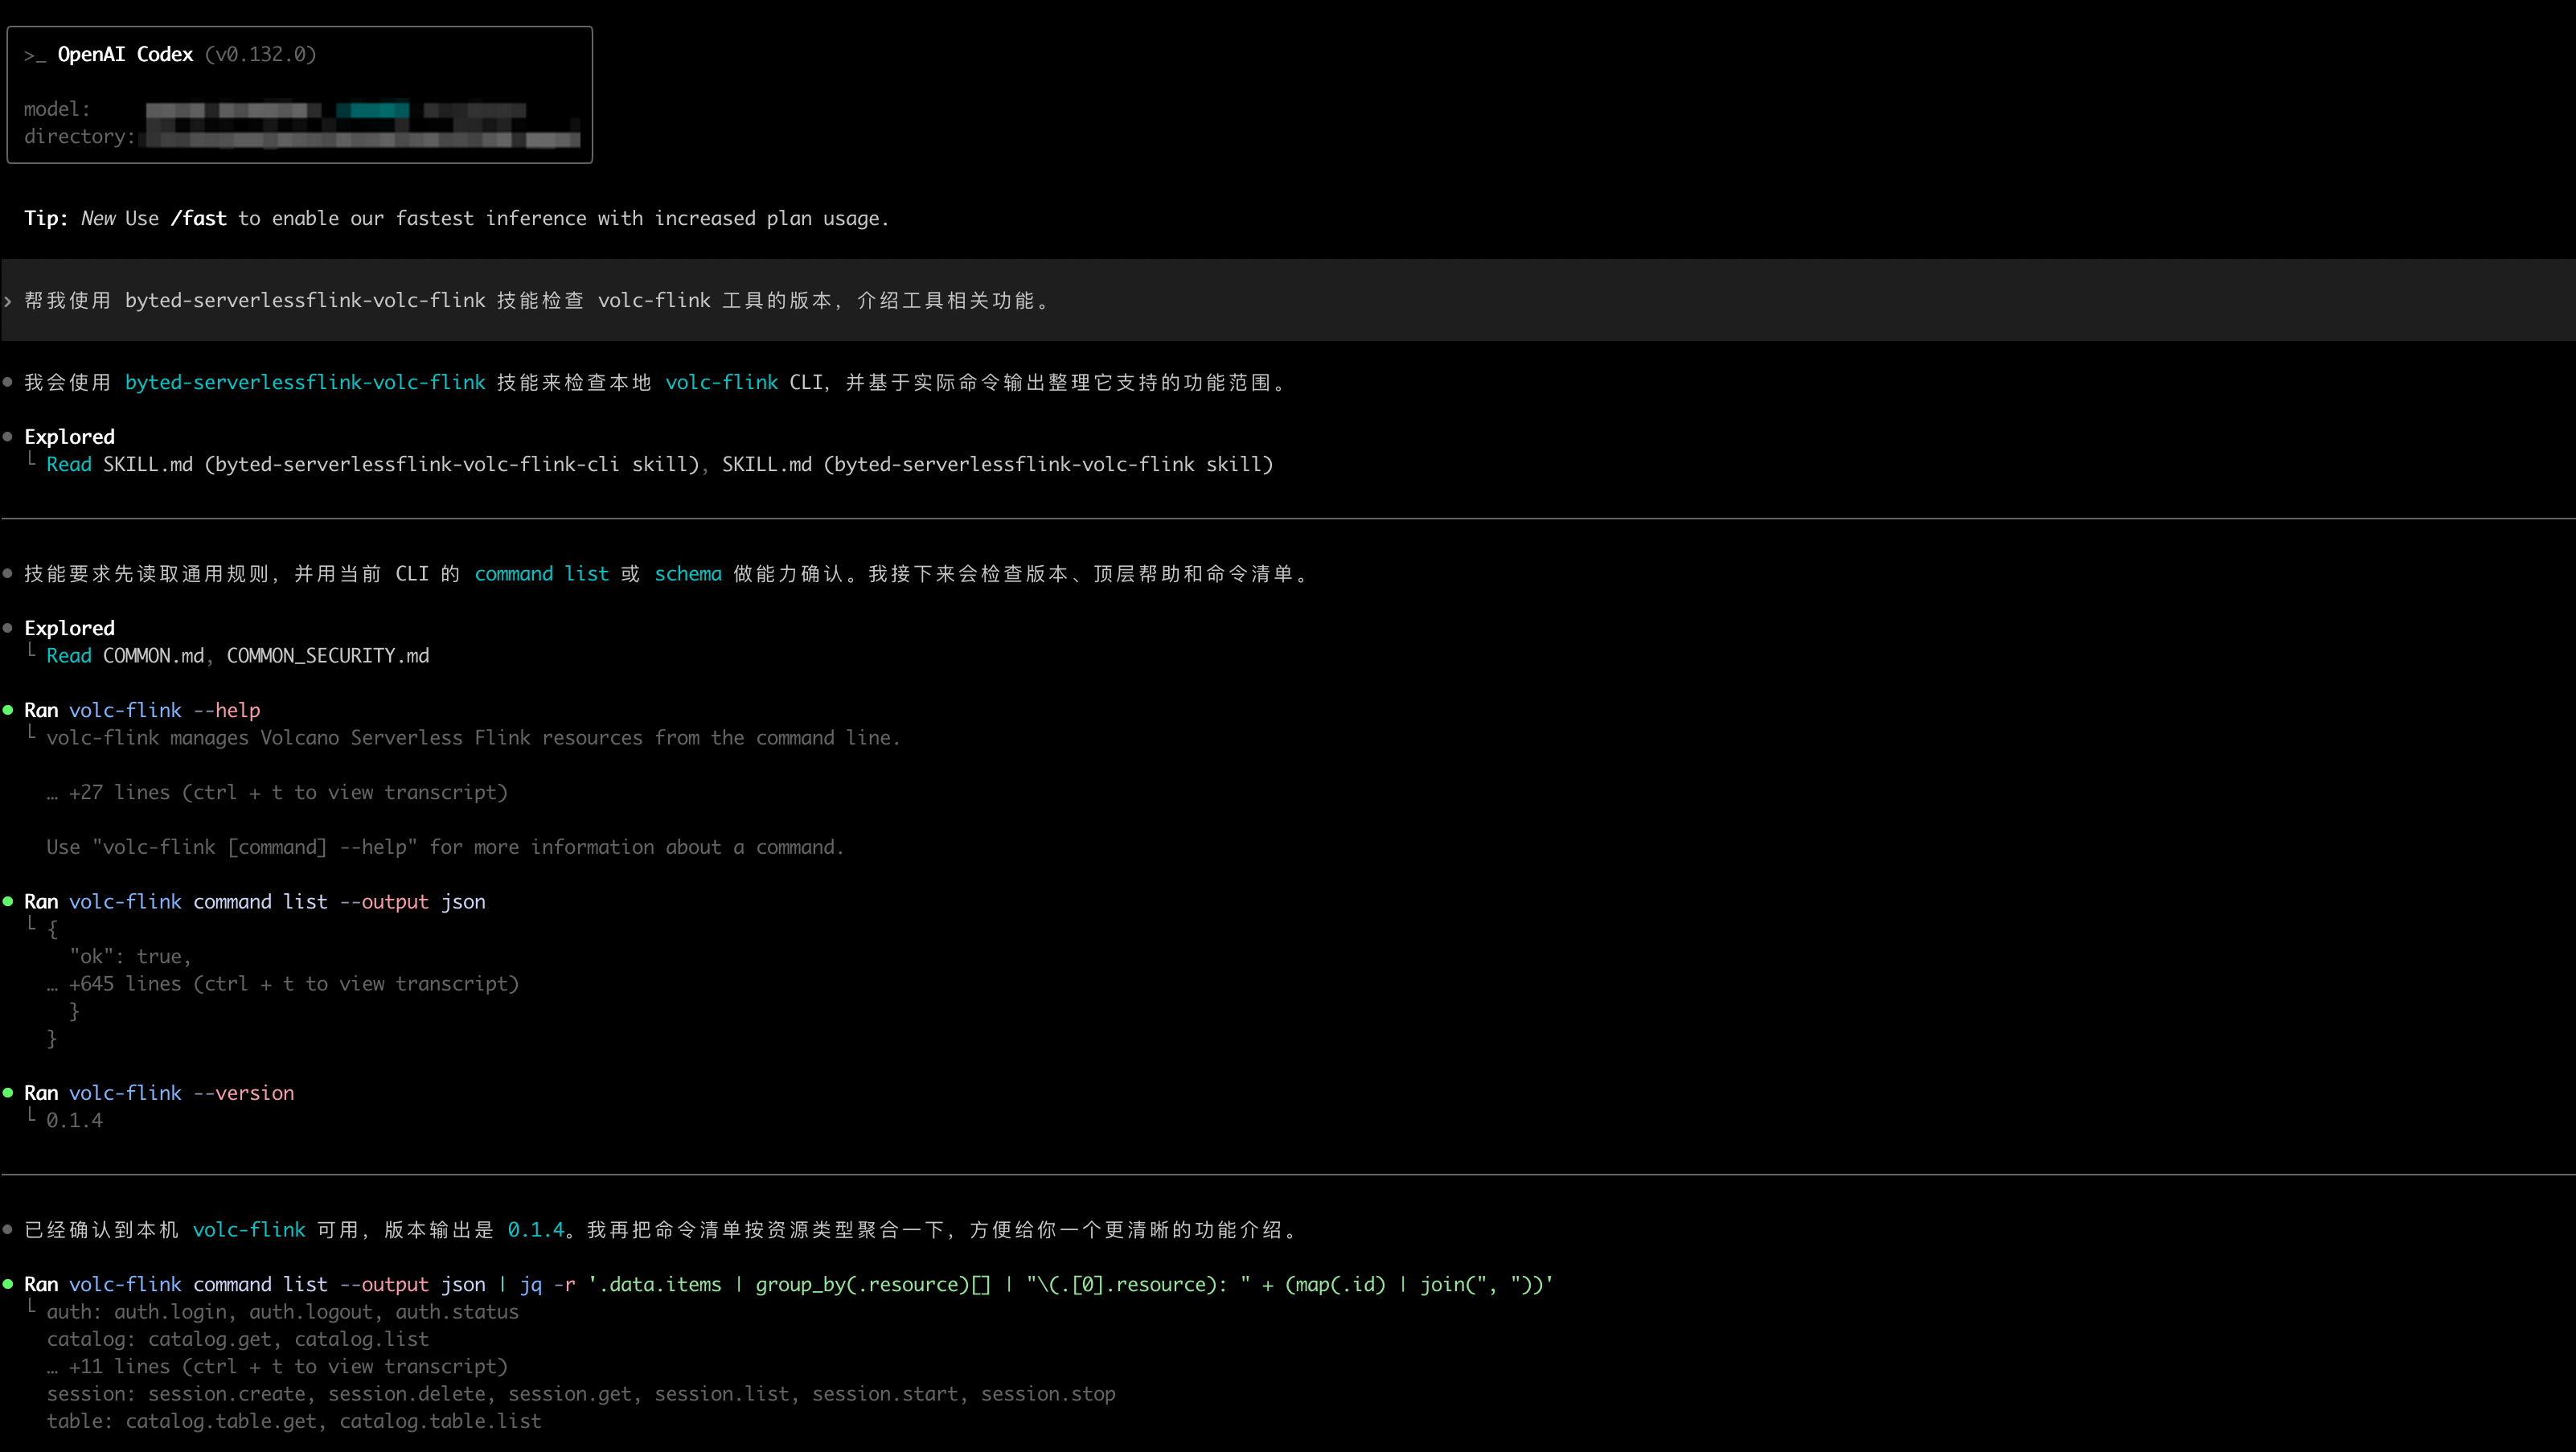Click the '/fast' command in the tip line

pyautogui.click(x=198, y=218)
